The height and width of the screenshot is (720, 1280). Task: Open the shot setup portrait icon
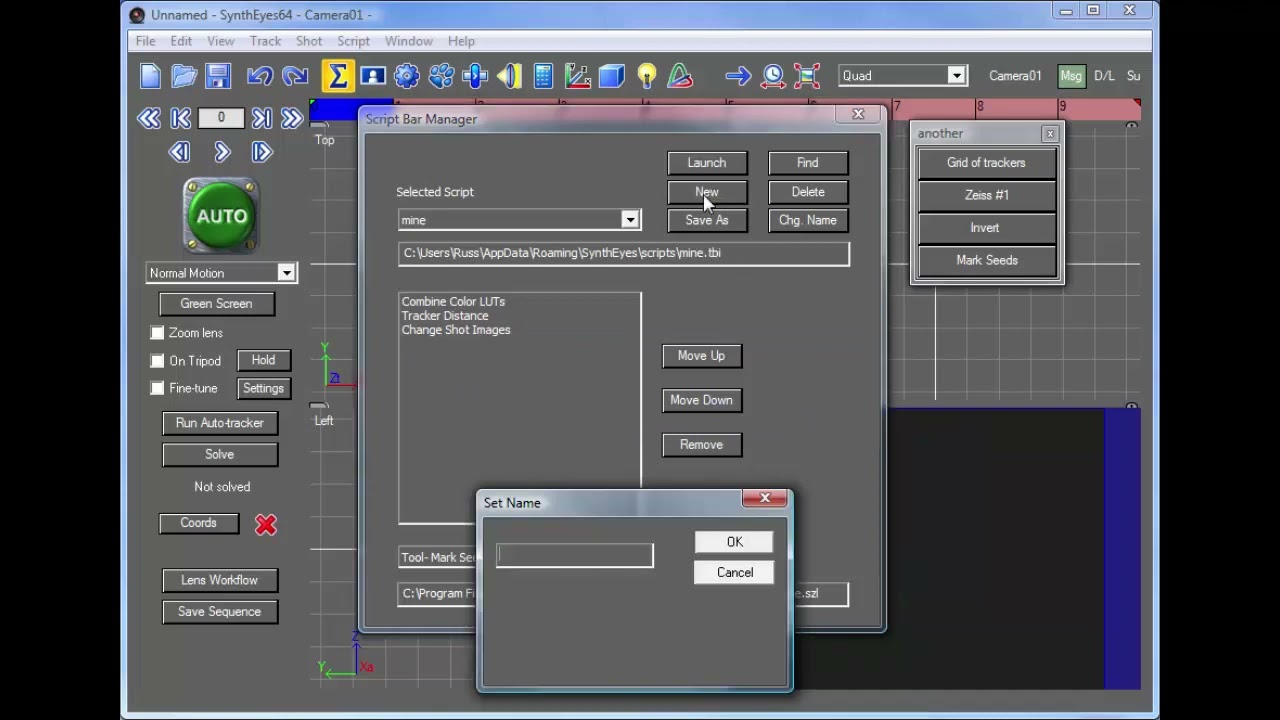tap(373, 76)
